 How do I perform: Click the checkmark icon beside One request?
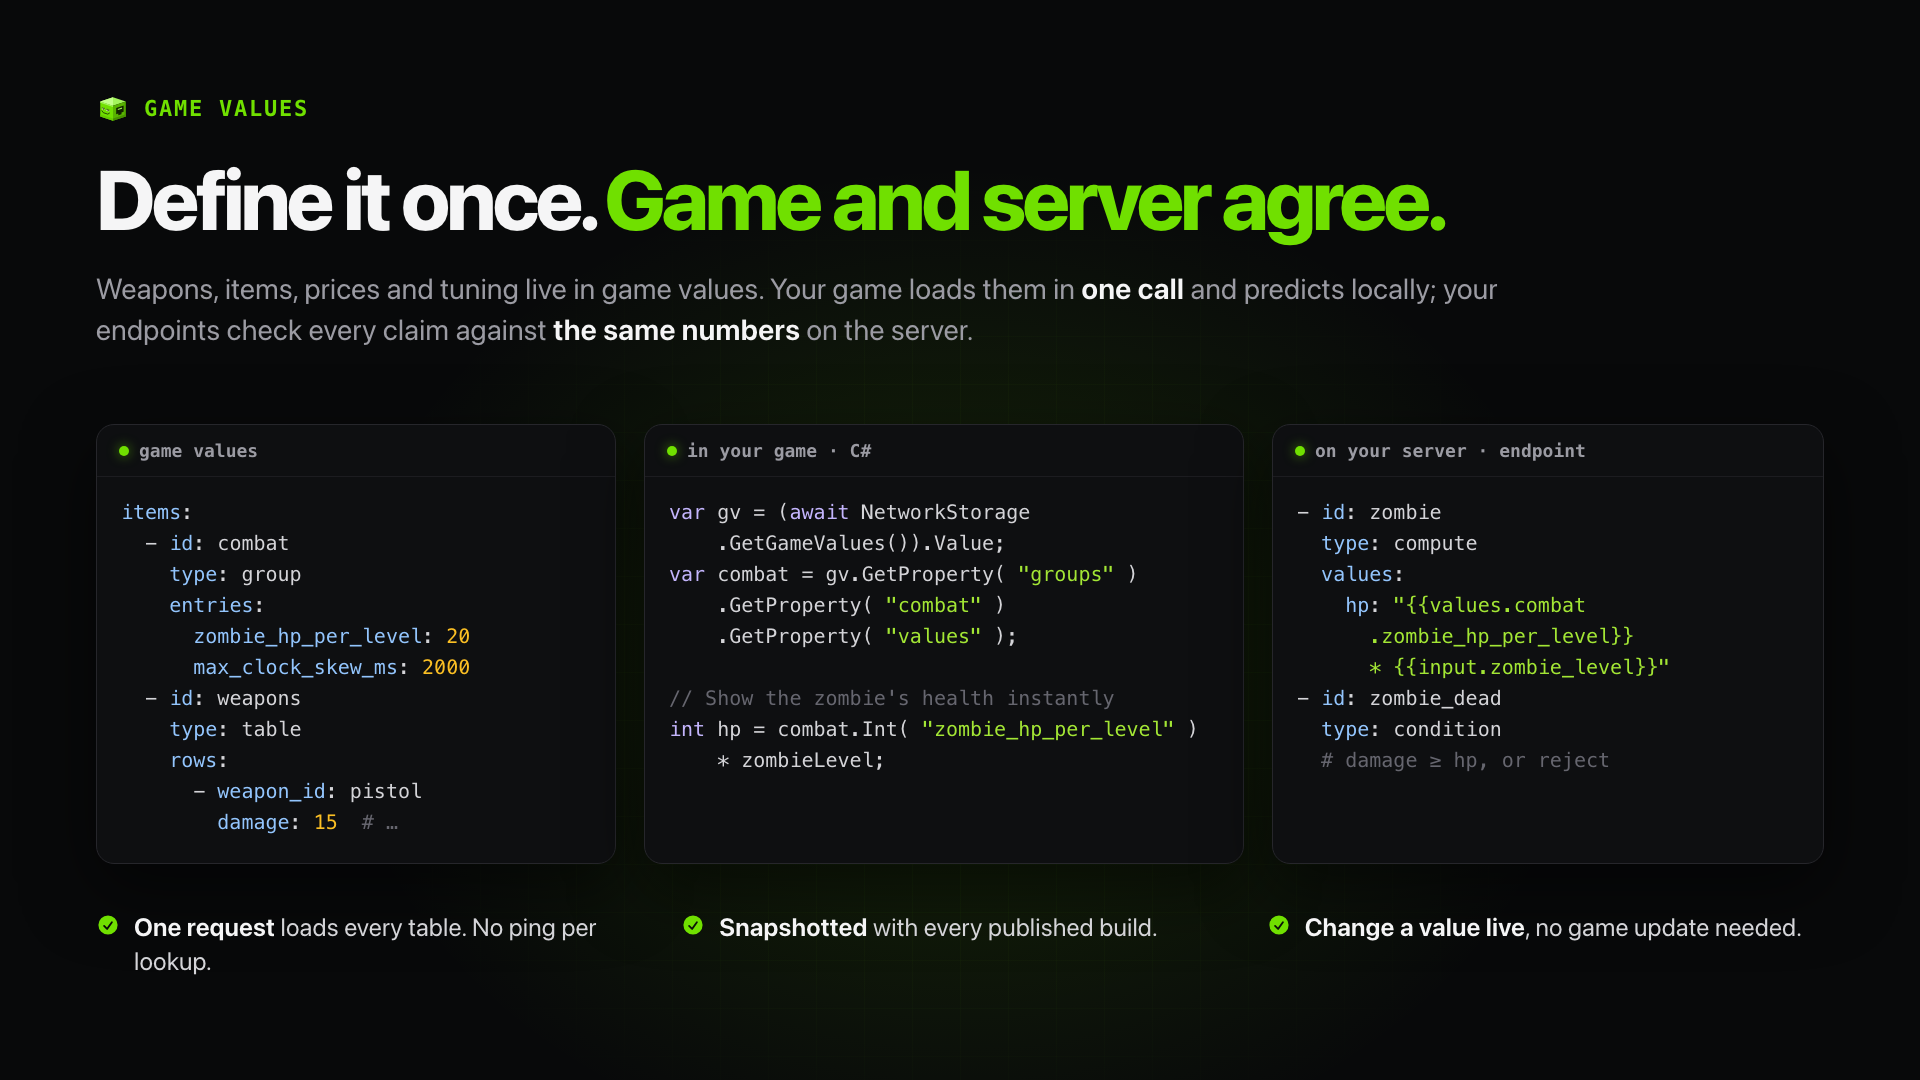108,925
